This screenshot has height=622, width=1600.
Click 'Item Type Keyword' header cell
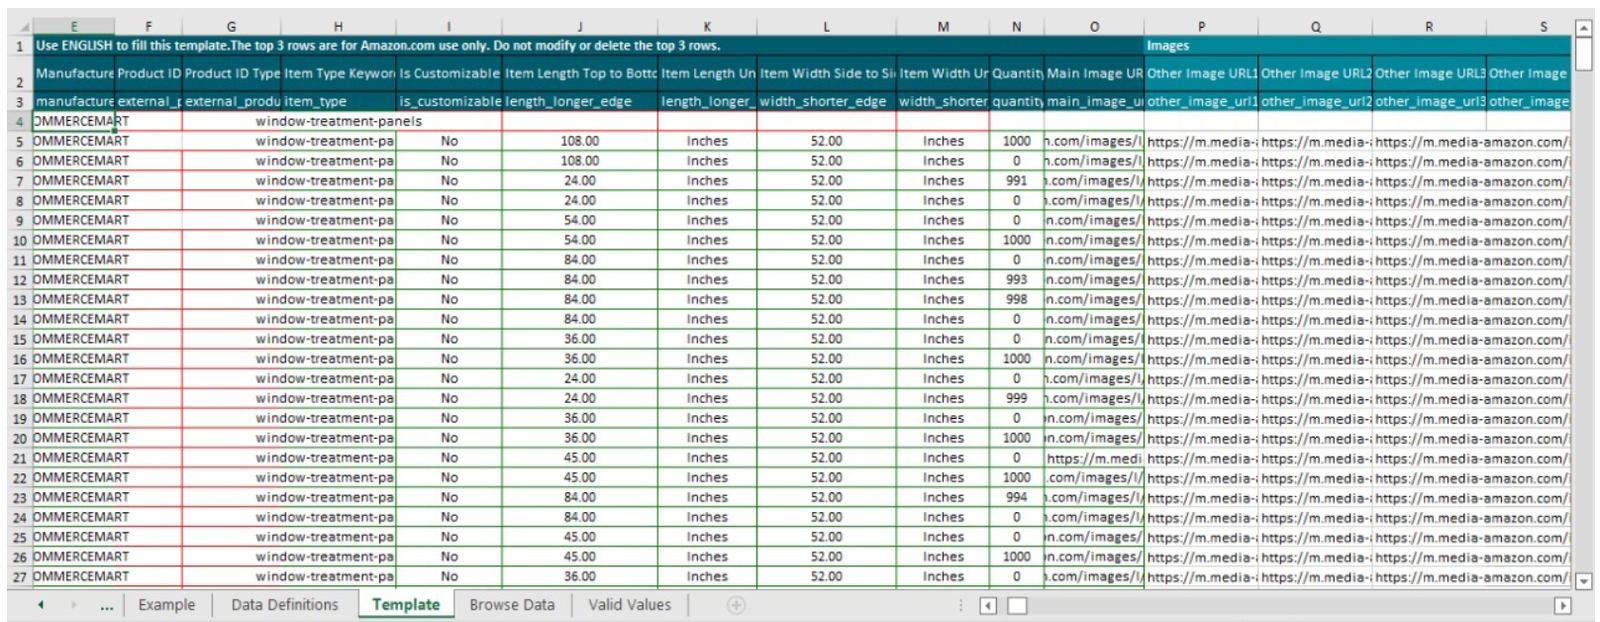coord(339,73)
